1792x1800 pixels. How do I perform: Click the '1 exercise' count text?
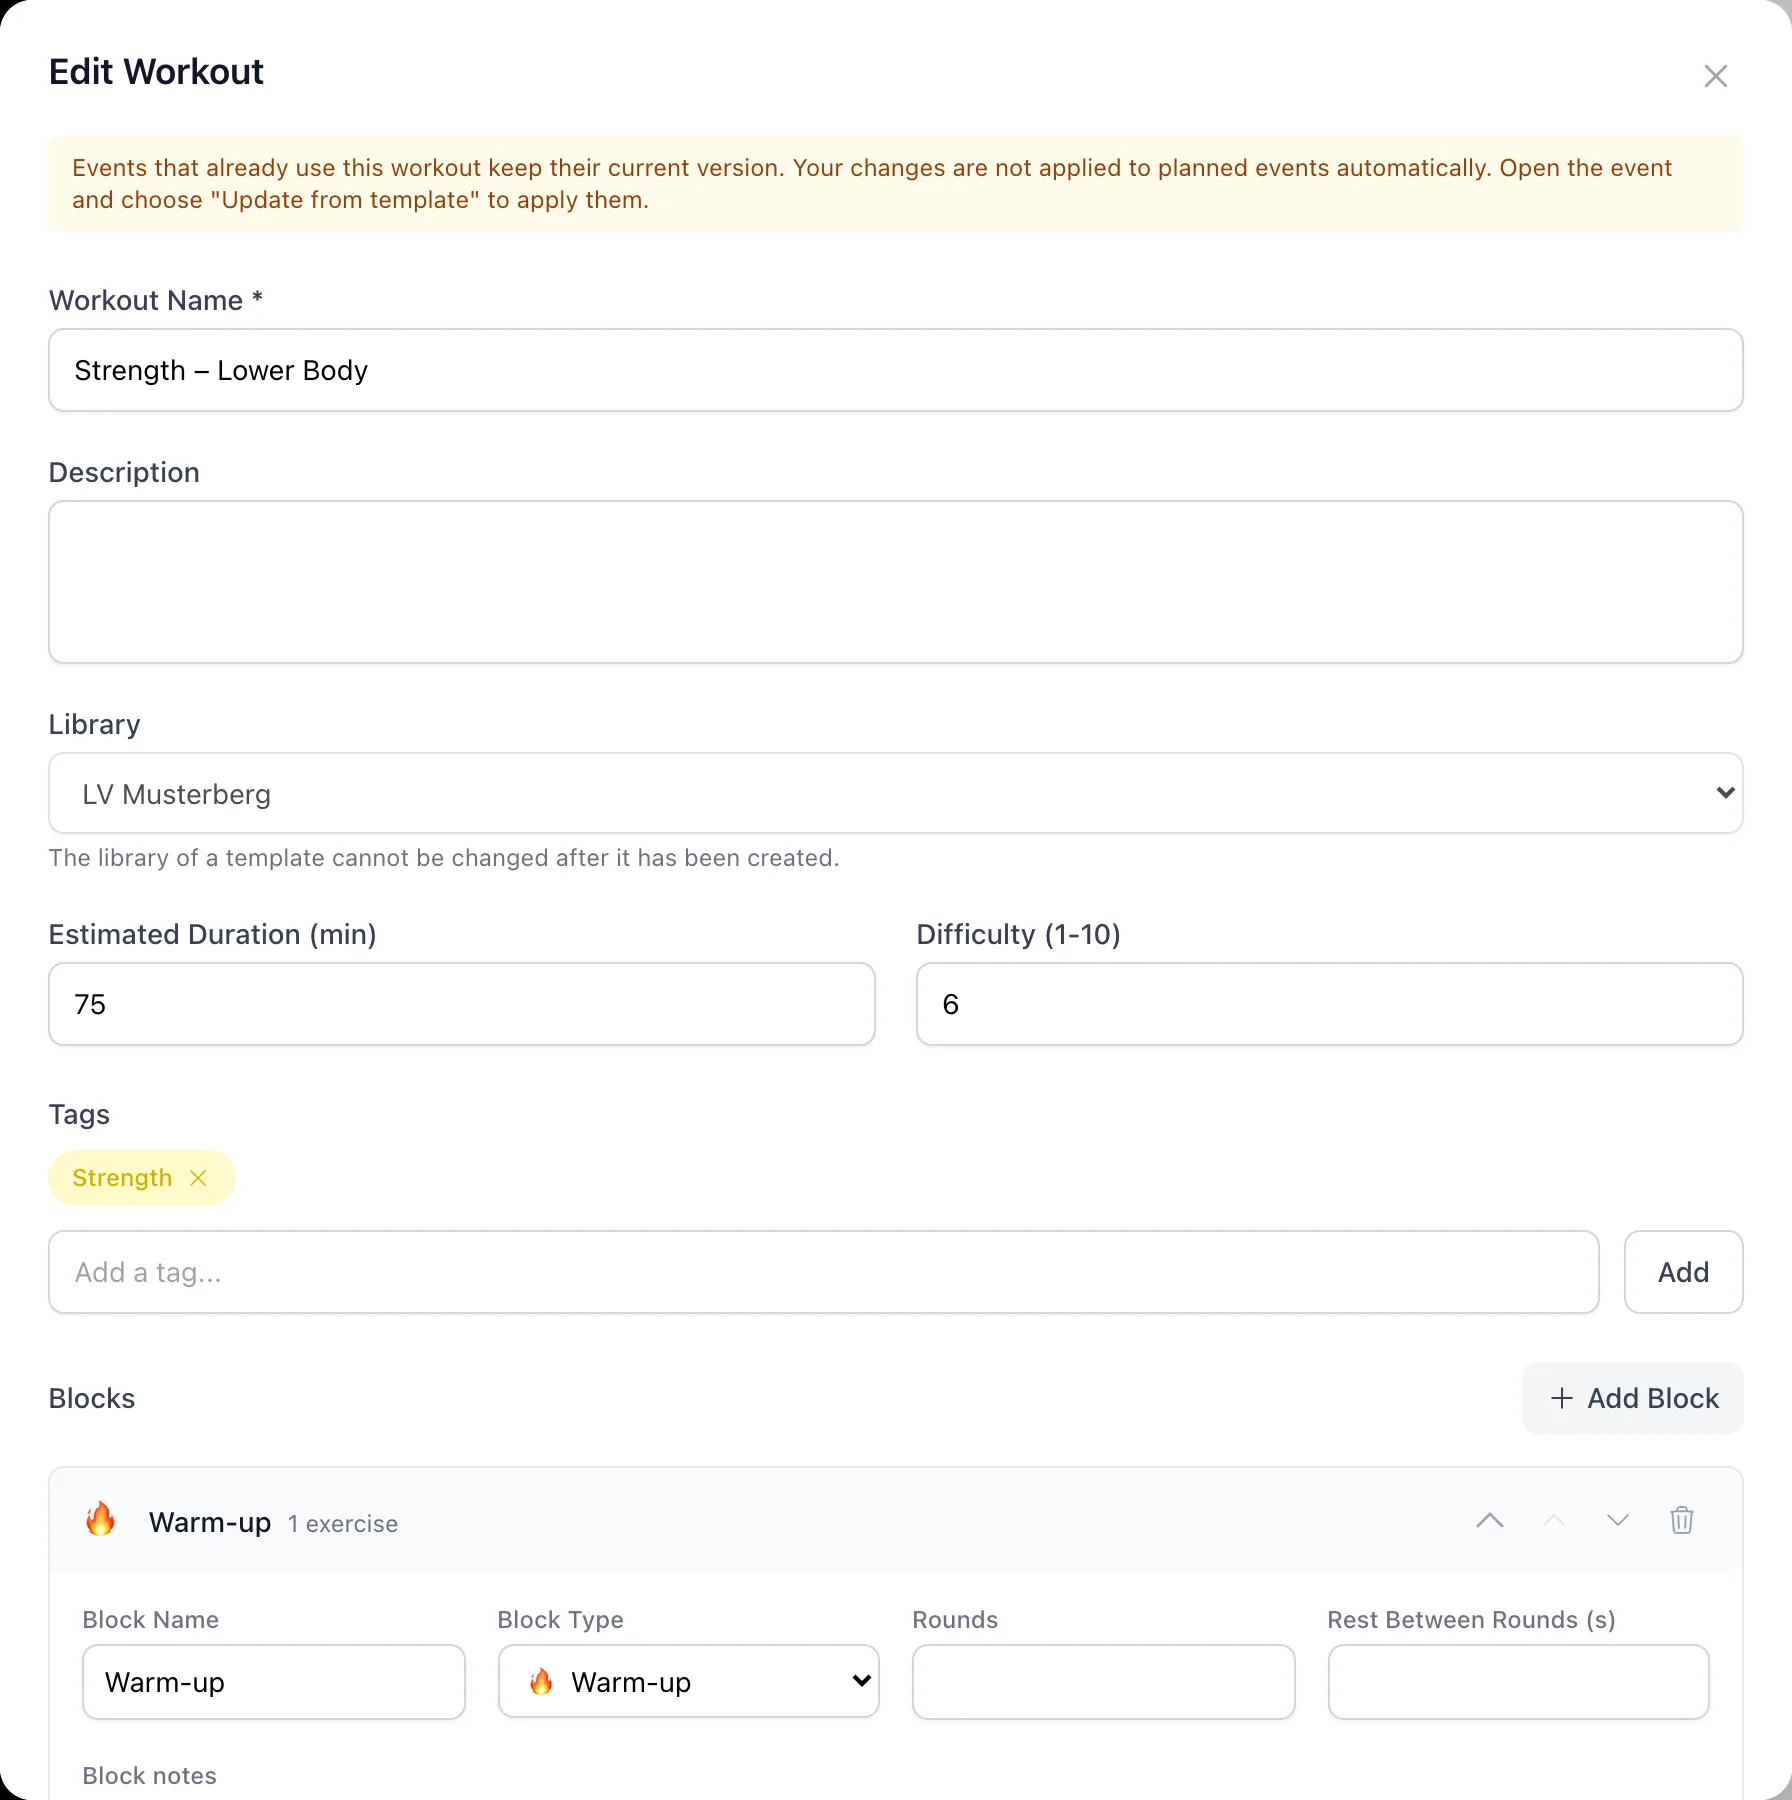point(343,1524)
